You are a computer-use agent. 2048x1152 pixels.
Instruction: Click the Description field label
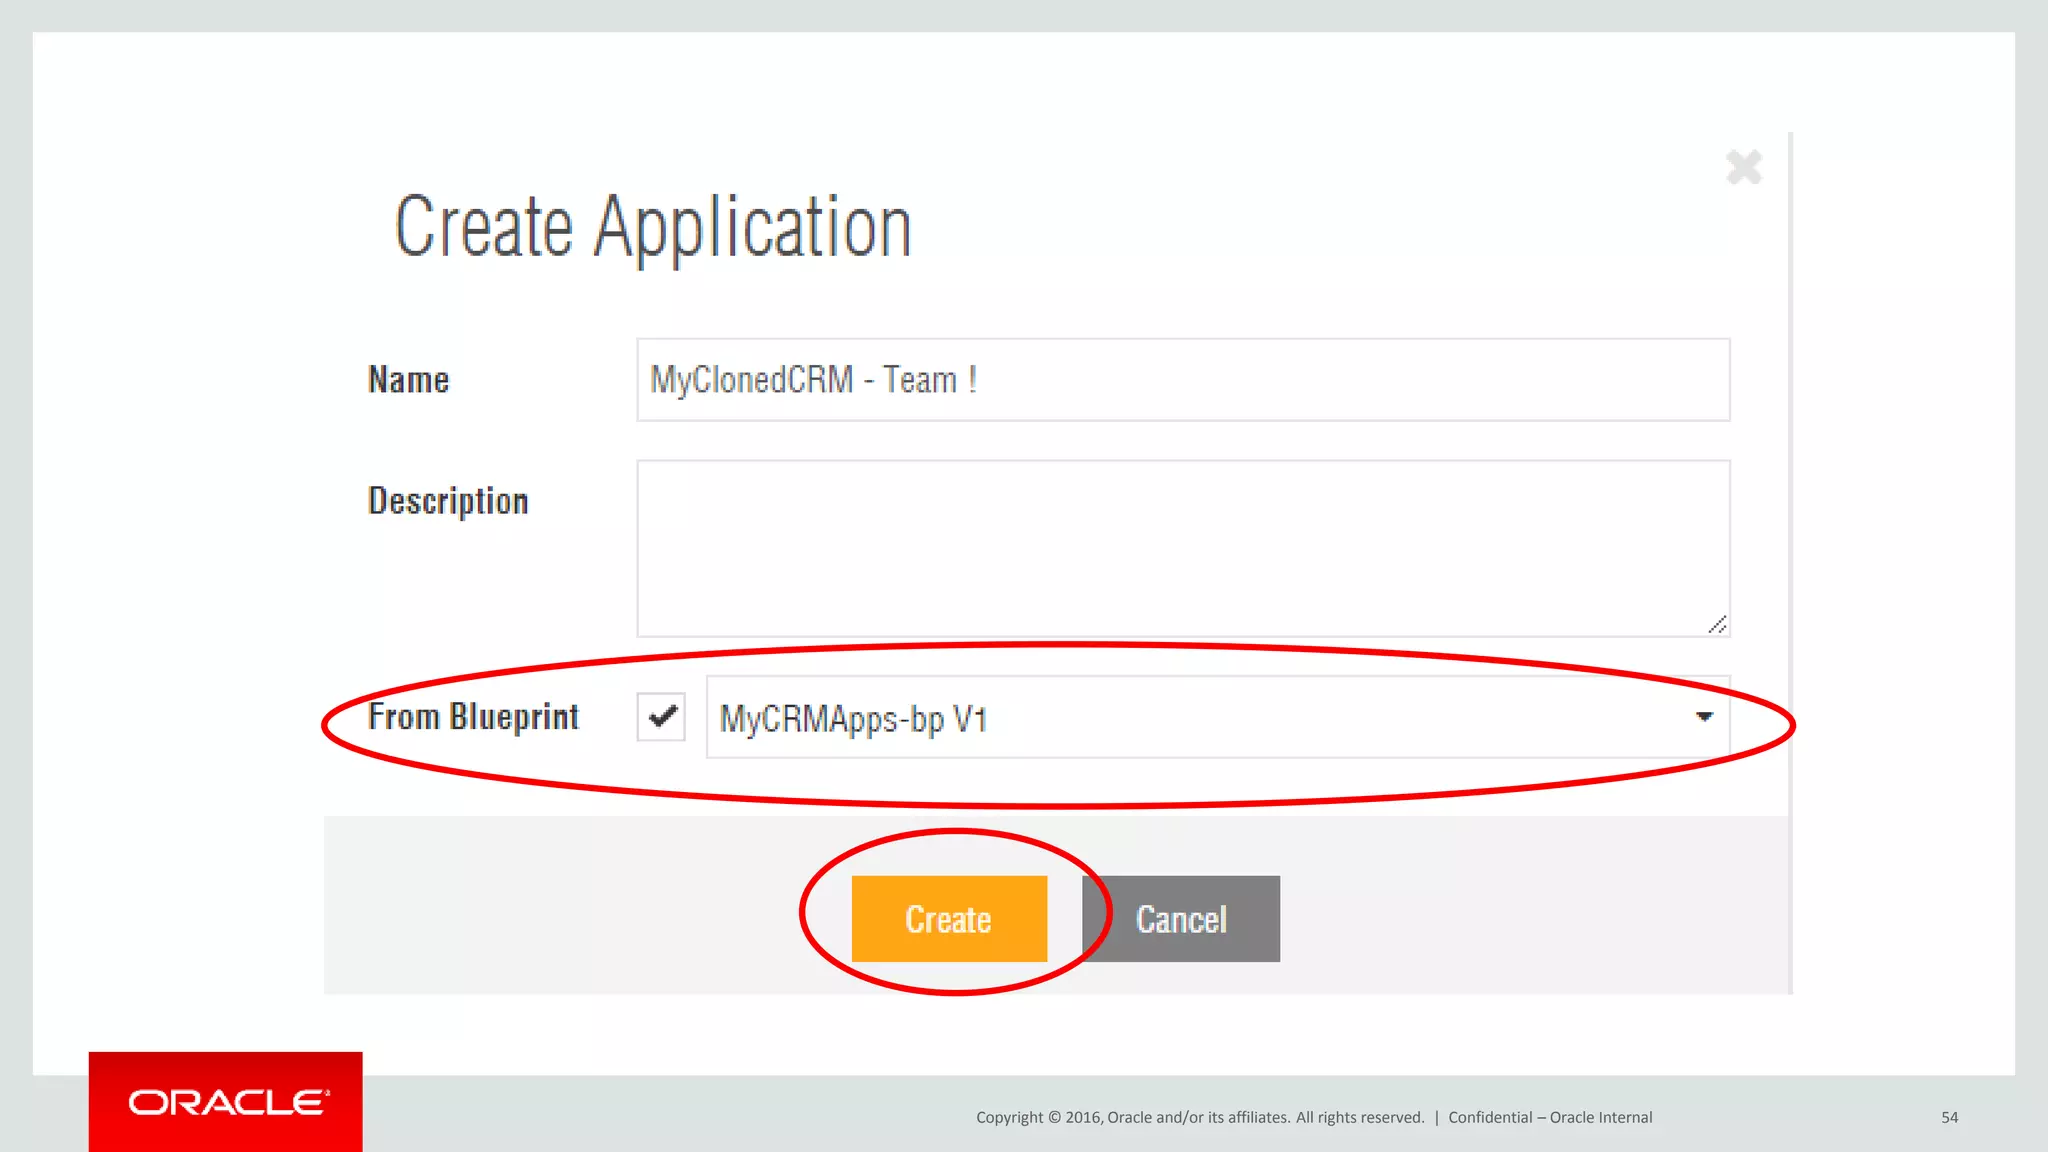[448, 501]
